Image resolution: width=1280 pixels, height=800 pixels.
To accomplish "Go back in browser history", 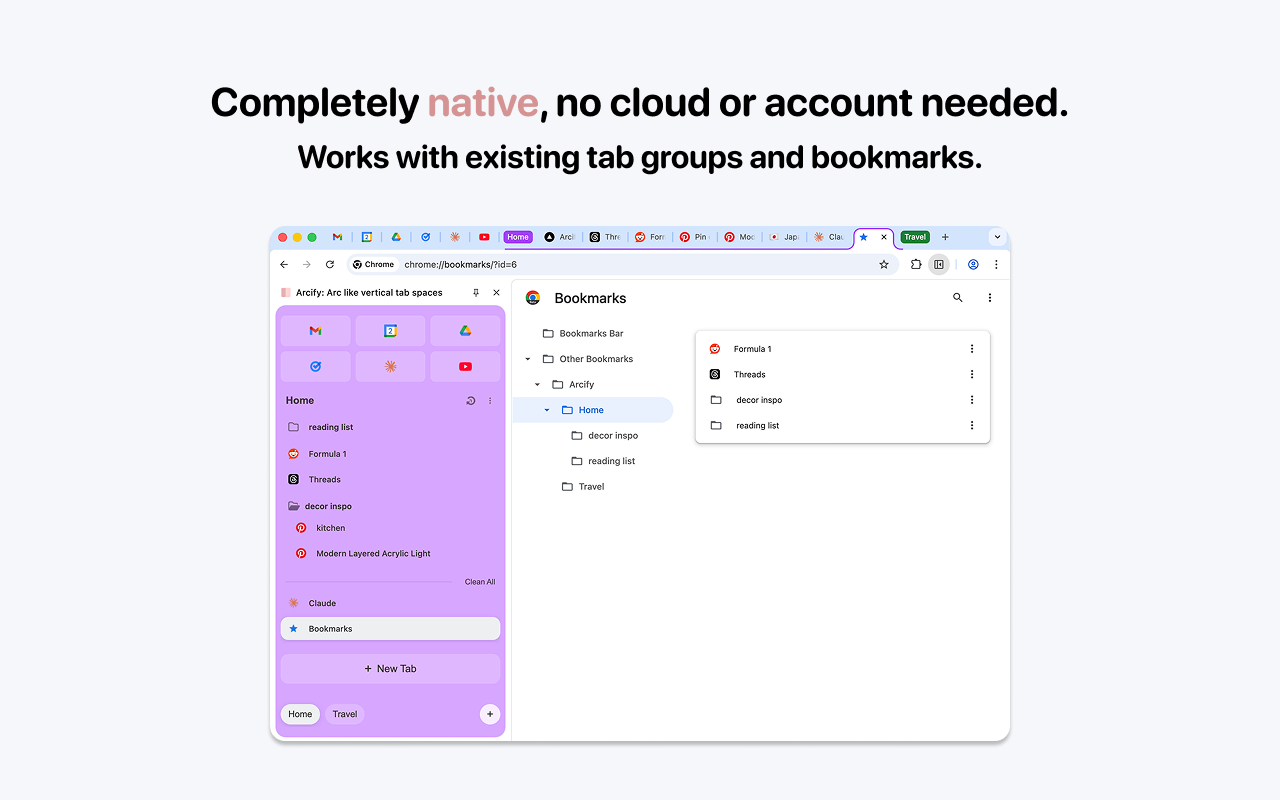I will (x=284, y=264).
